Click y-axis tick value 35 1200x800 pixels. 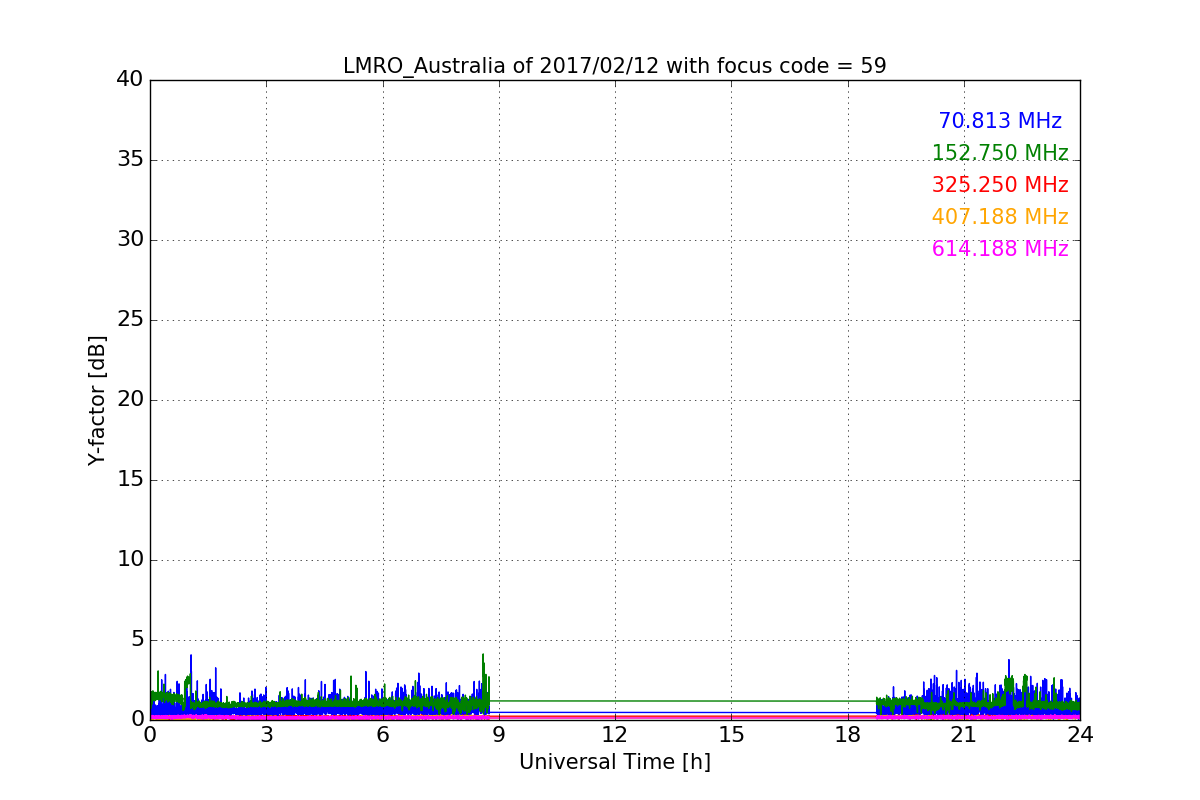(x=130, y=159)
